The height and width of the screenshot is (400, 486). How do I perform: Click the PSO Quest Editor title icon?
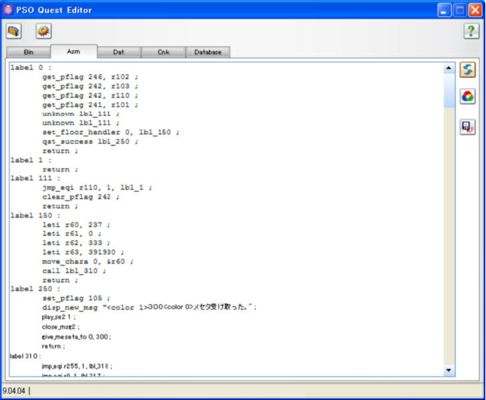pos(8,10)
